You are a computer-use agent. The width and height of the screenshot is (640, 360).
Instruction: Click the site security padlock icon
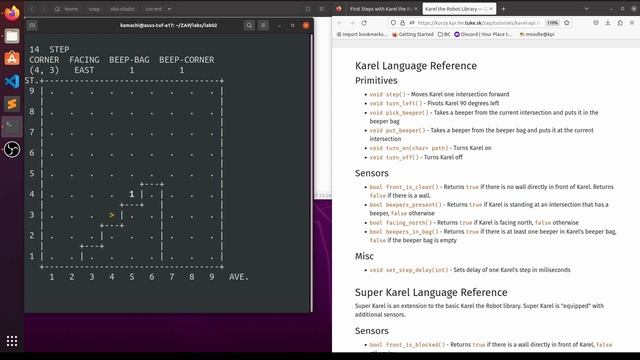(402, 23)
